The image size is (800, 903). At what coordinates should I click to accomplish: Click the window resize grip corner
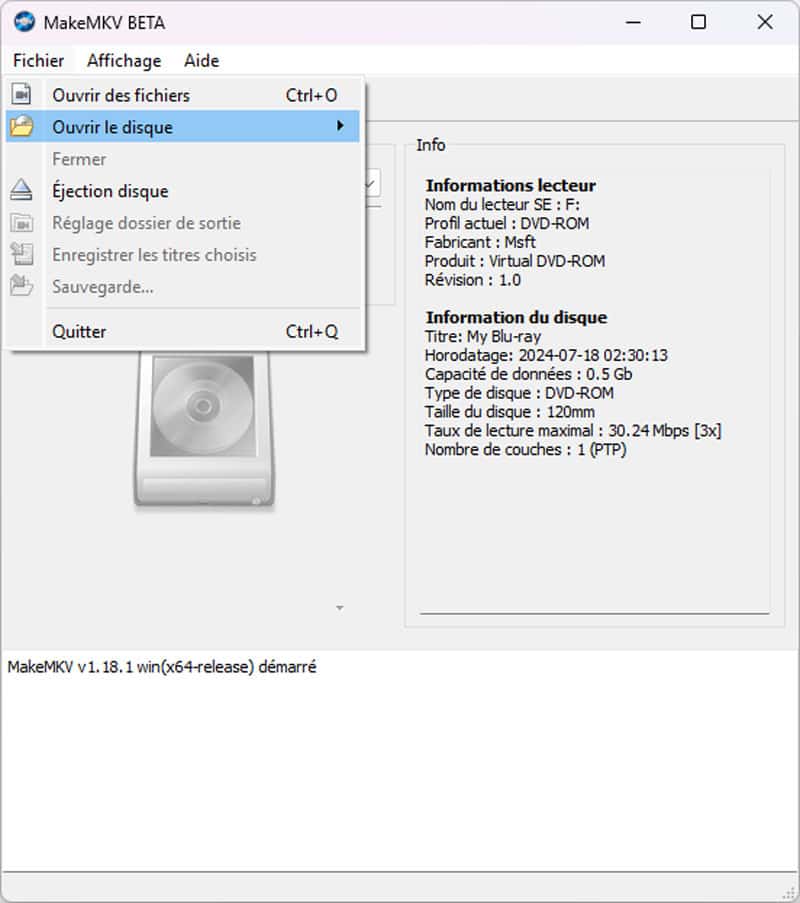click(x=788, y=893)
